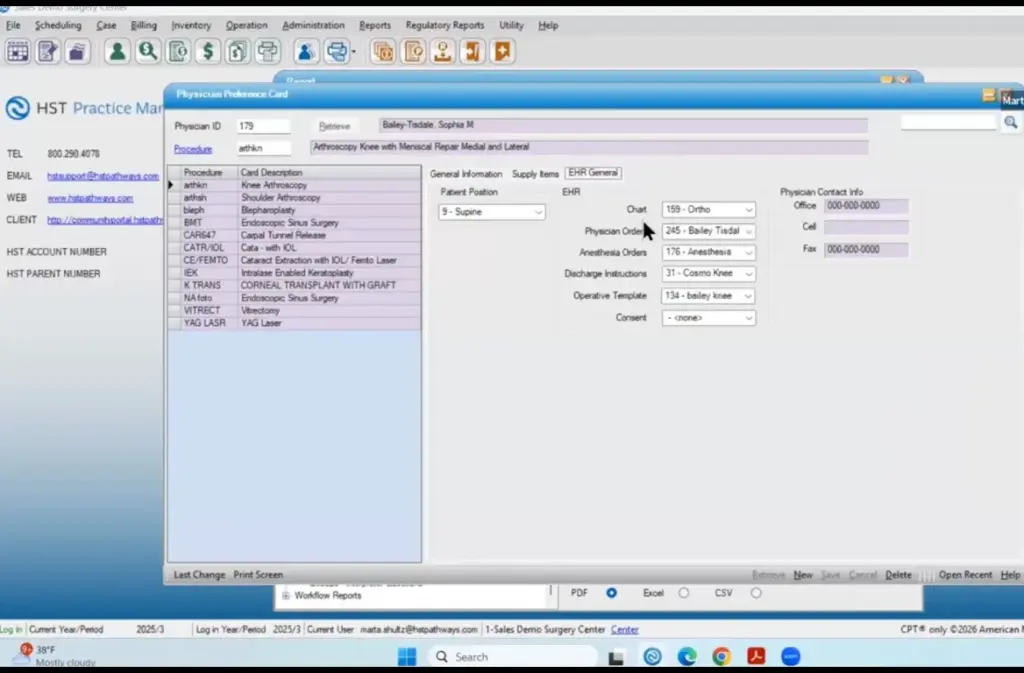Screen dimensions: 1024x673
Task: Click the orange stacked documents toolbar icon
Action: tap(383, 52)
